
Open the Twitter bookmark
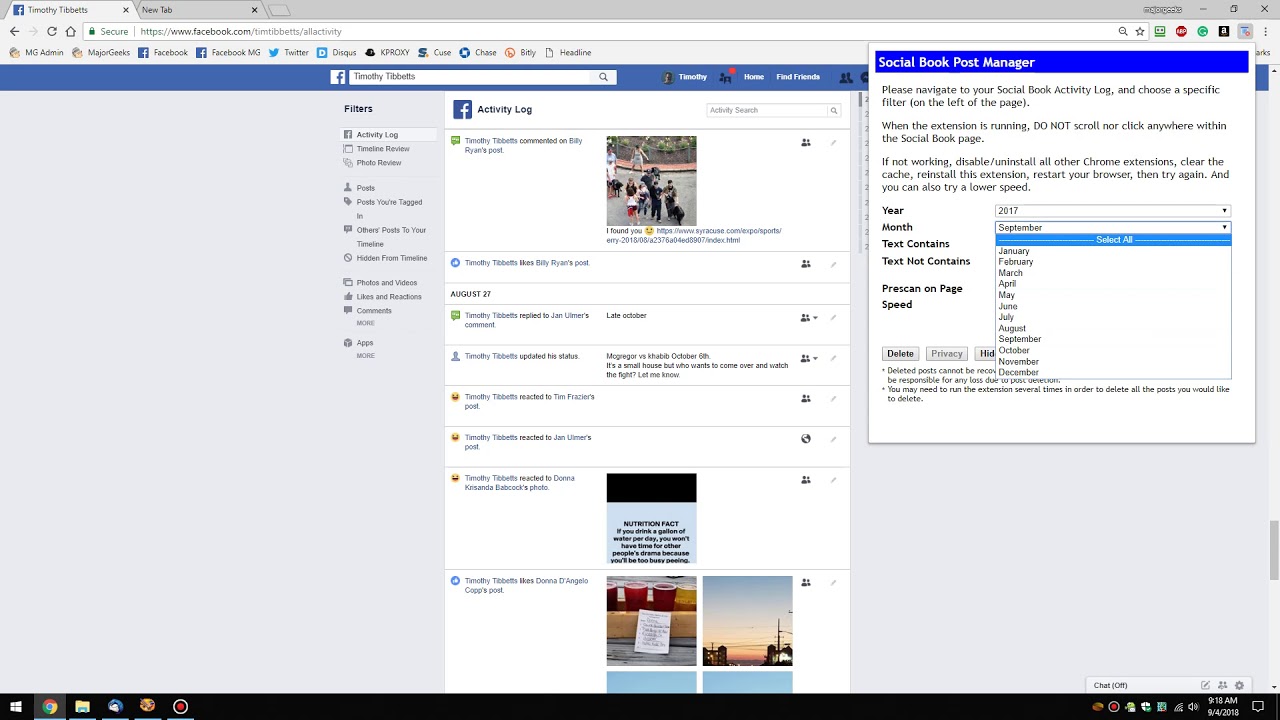(288, 53)
